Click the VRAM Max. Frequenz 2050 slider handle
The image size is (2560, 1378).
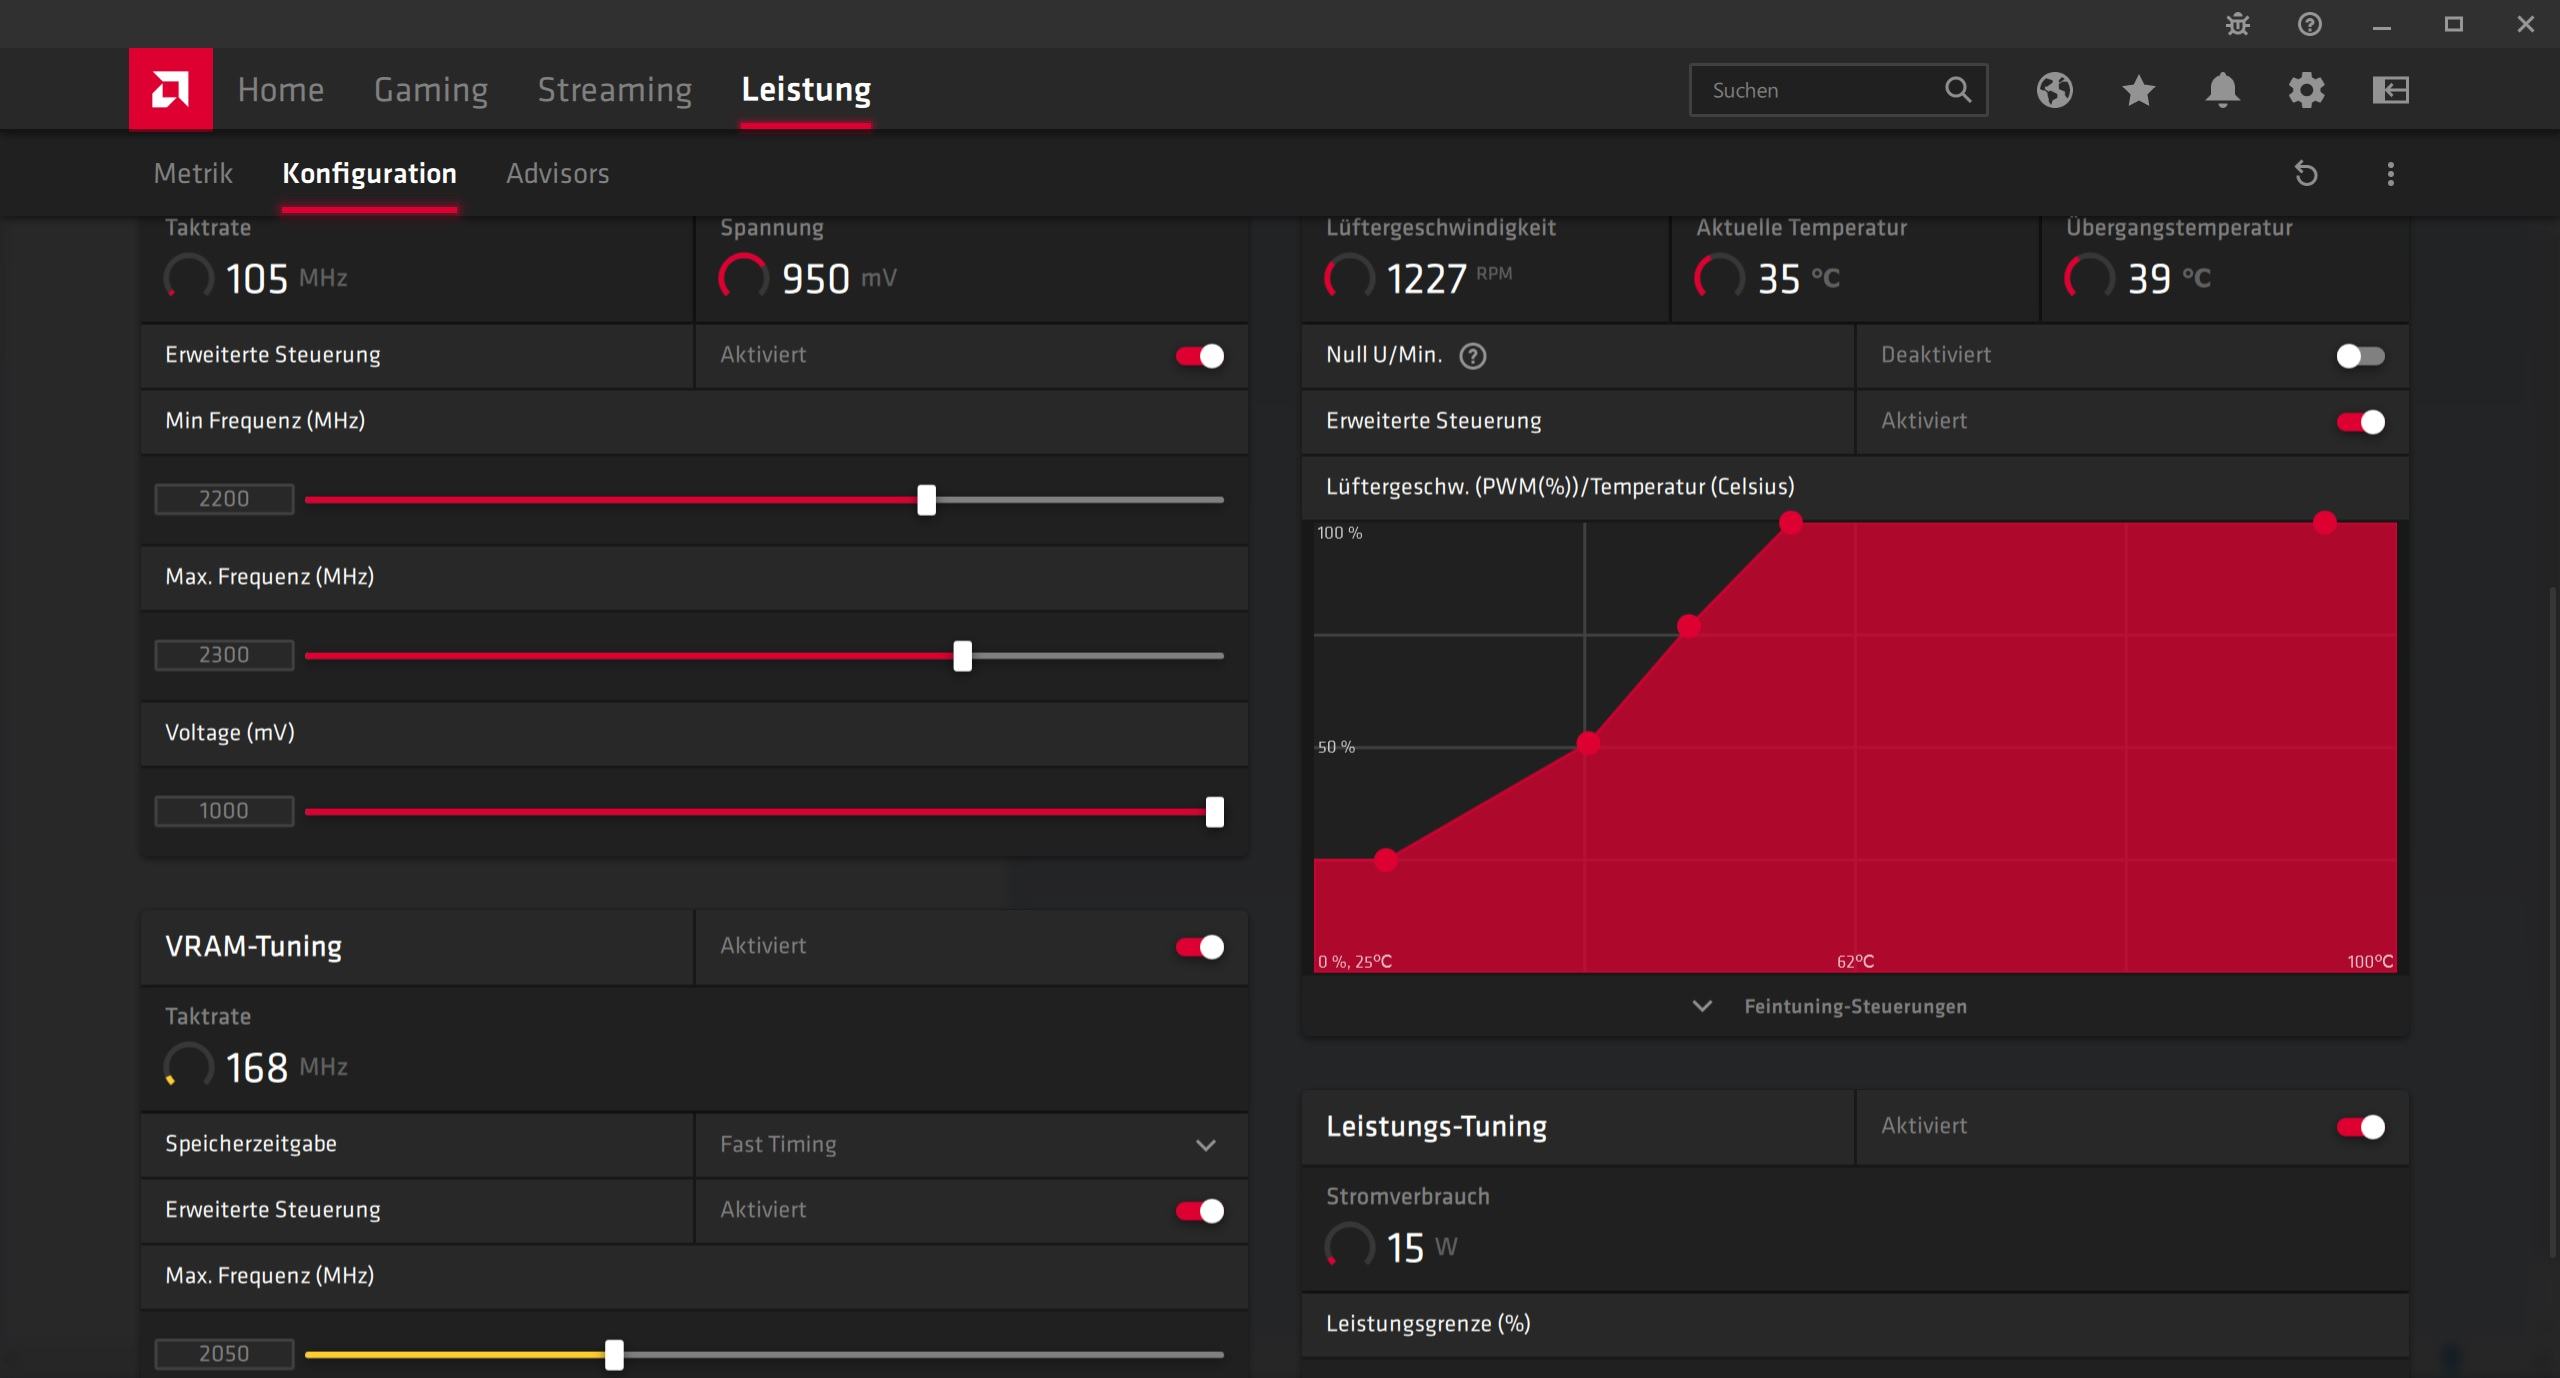[614, 1355]
